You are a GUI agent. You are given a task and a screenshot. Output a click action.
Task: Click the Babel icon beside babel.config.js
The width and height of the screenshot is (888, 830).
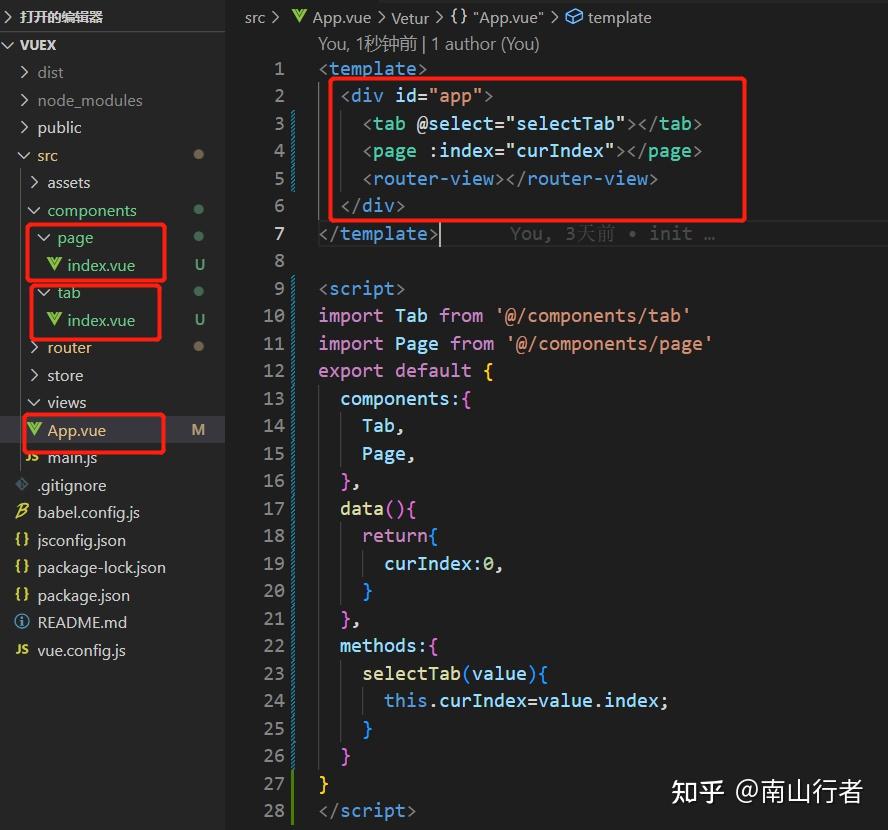22,512
